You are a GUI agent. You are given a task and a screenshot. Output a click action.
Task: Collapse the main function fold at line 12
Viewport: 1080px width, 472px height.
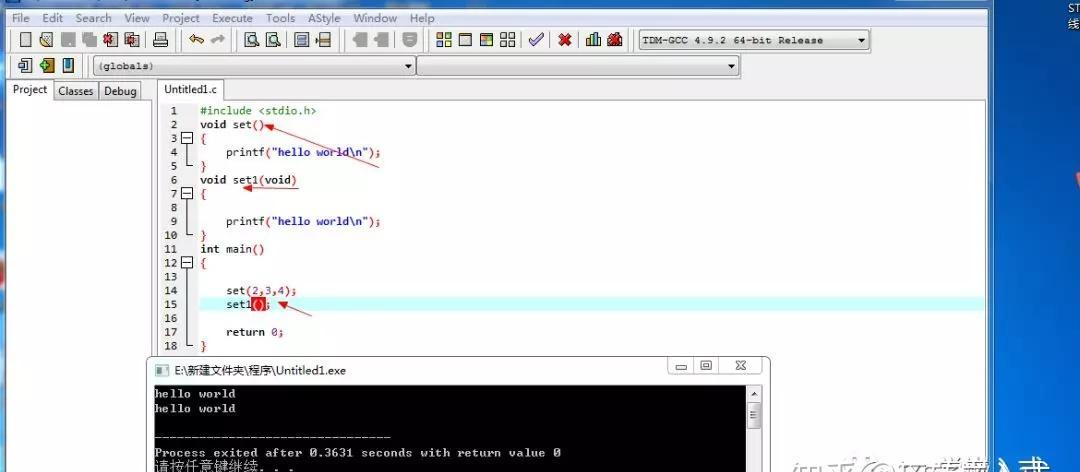coord(186,263)
